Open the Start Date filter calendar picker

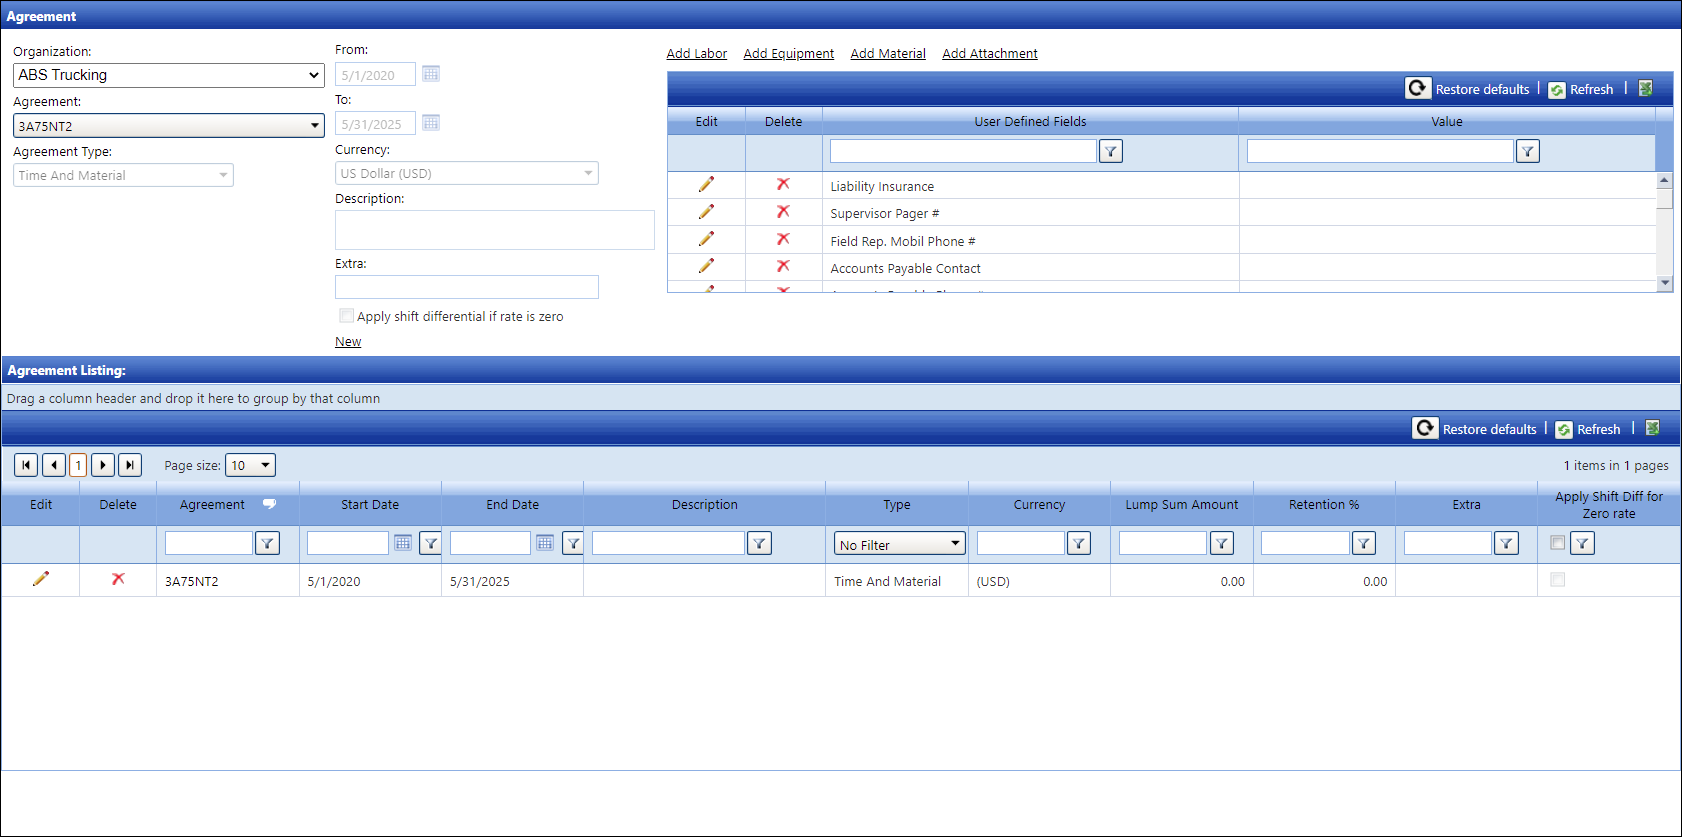click(403, 543)
